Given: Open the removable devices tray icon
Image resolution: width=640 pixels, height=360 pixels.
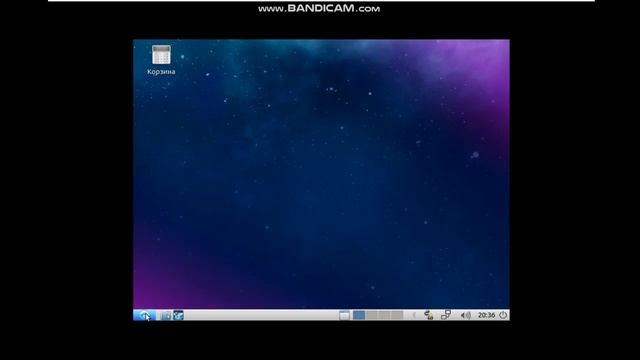Looking at the screenshot, I should [428, 315].
